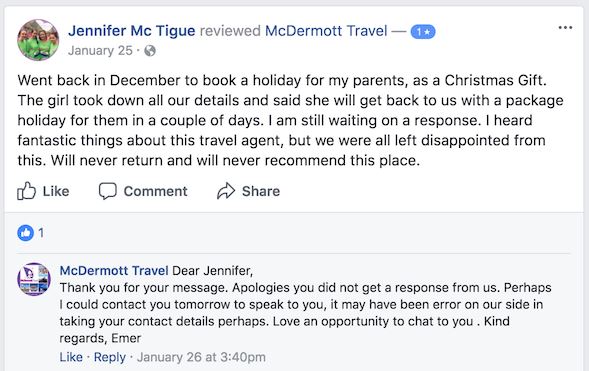Click the Like text label under the review
The image size is (589, 371).
pyautogui.click(x=56, y=191)
